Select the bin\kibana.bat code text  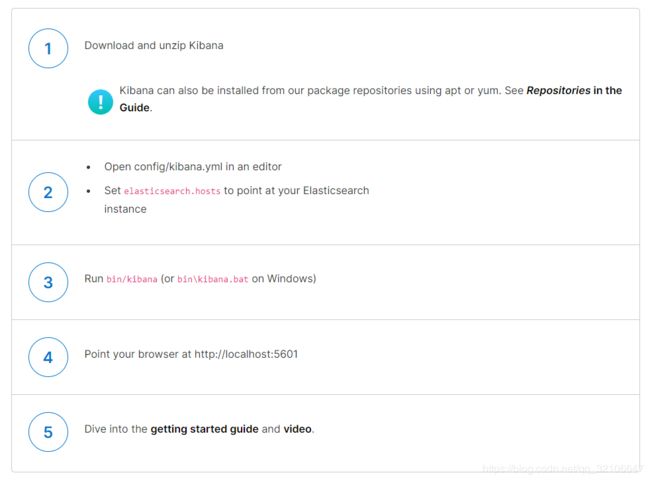point(213,279)
